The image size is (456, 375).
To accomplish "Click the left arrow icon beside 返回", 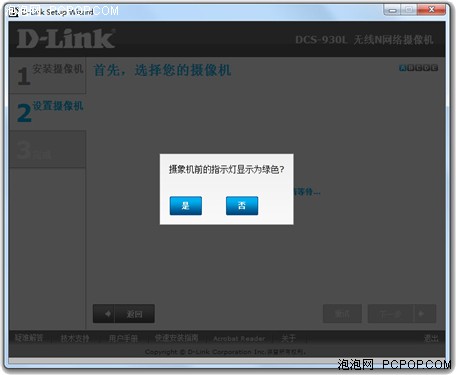I will 107,314.
